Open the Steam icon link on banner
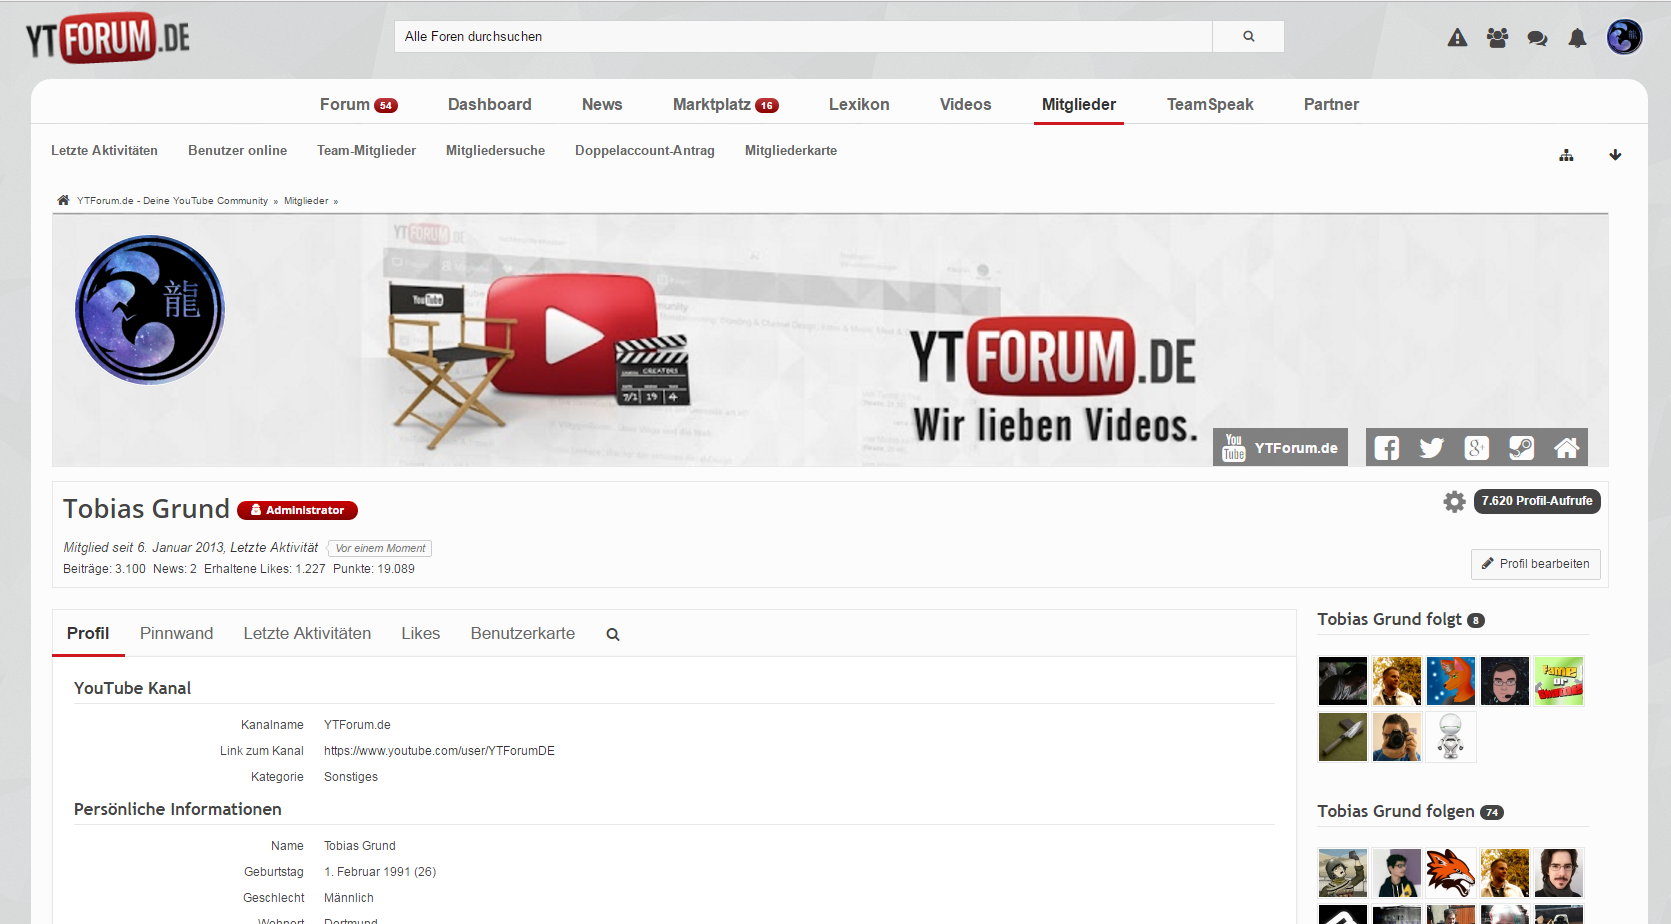 (1521, 448)
